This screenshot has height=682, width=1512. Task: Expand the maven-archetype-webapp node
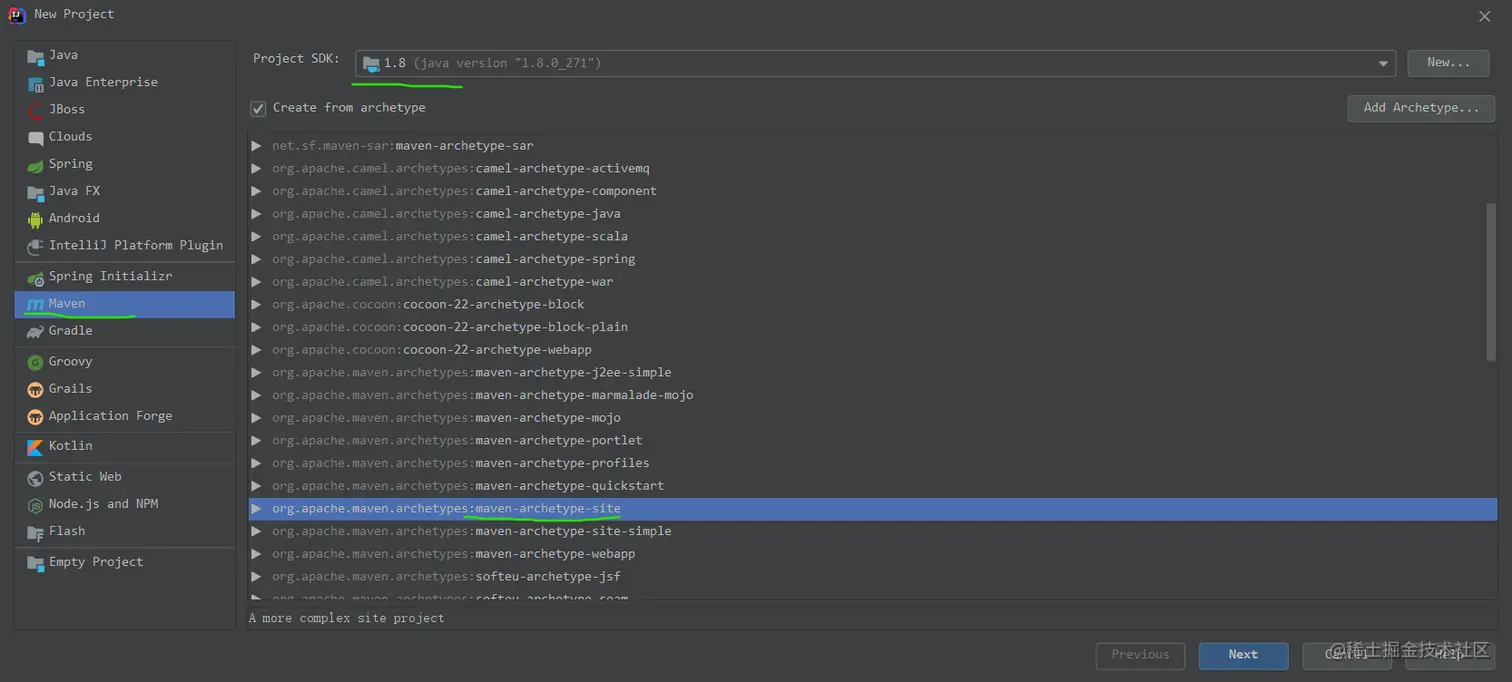[x=257, y=554]
